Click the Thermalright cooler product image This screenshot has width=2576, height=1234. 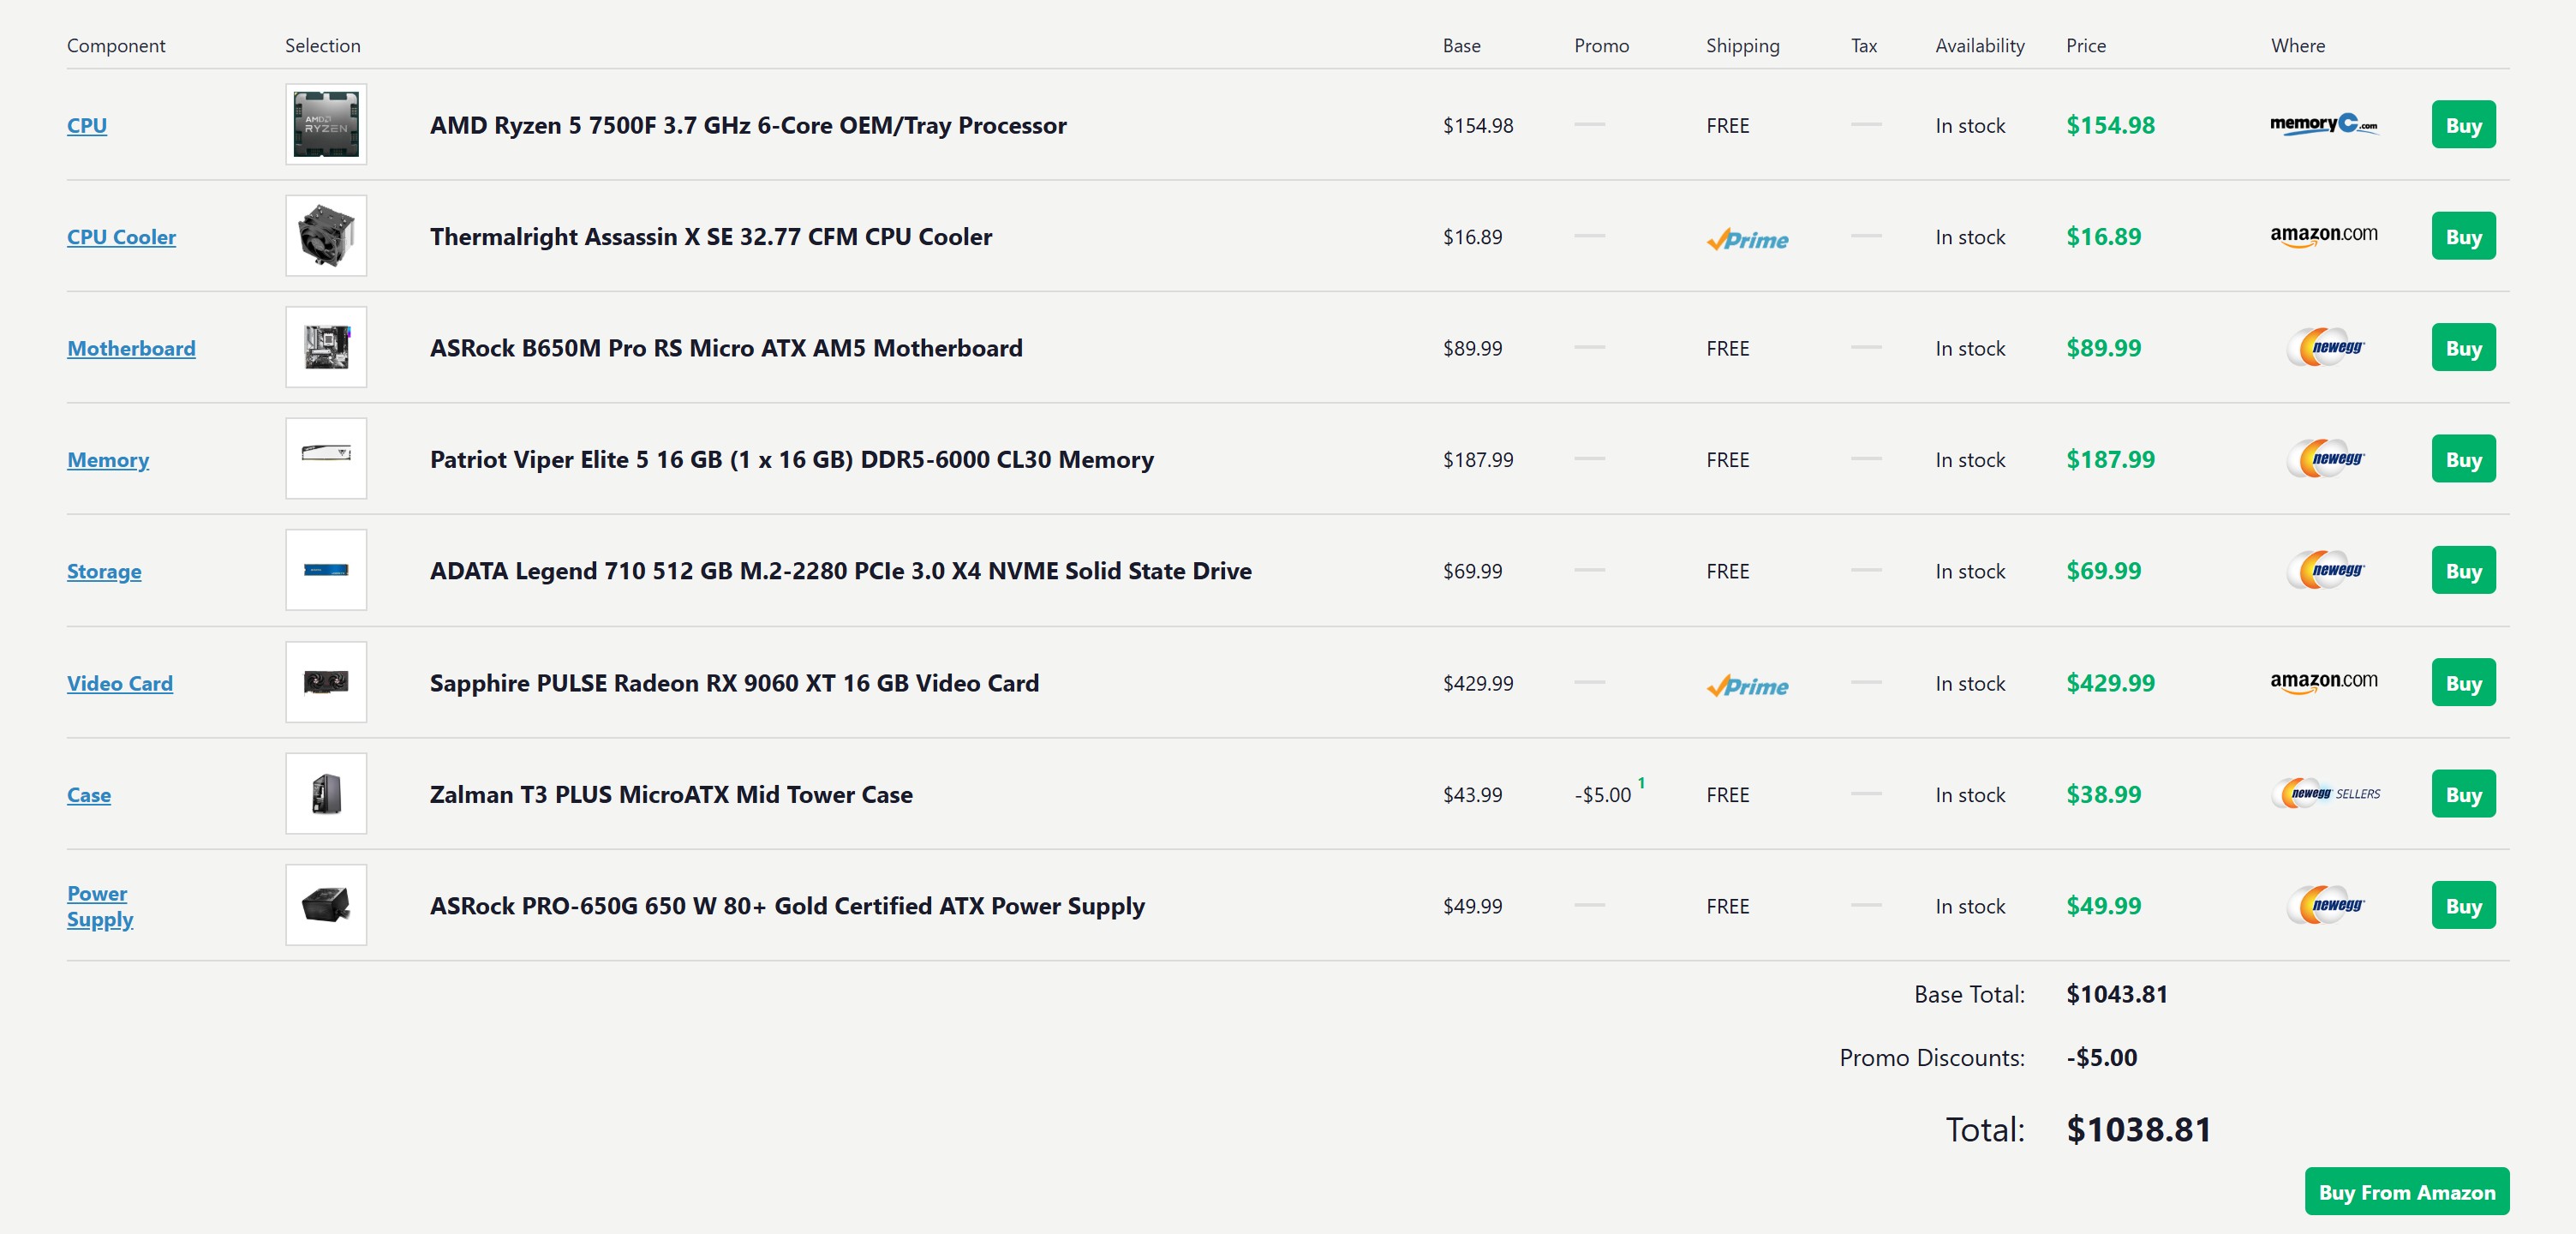pyautogui.click(x=326, y=236)
